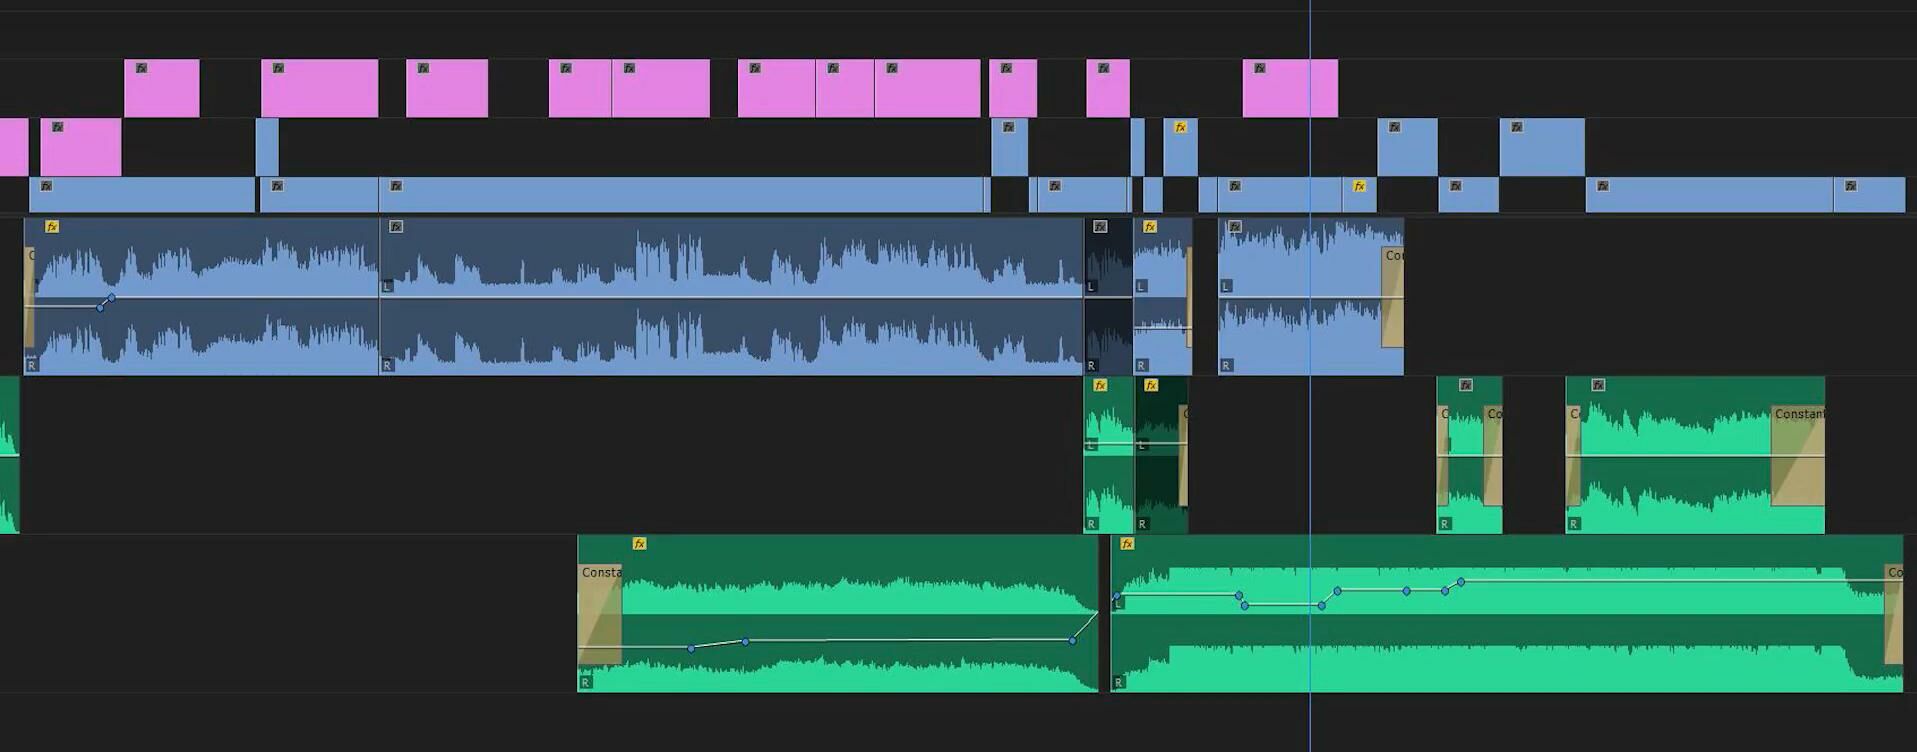This screenshot has height=752, width=1917.
Task: Click the fx badge on the pink clip under the playhead
Action: tap(1260, 69)
